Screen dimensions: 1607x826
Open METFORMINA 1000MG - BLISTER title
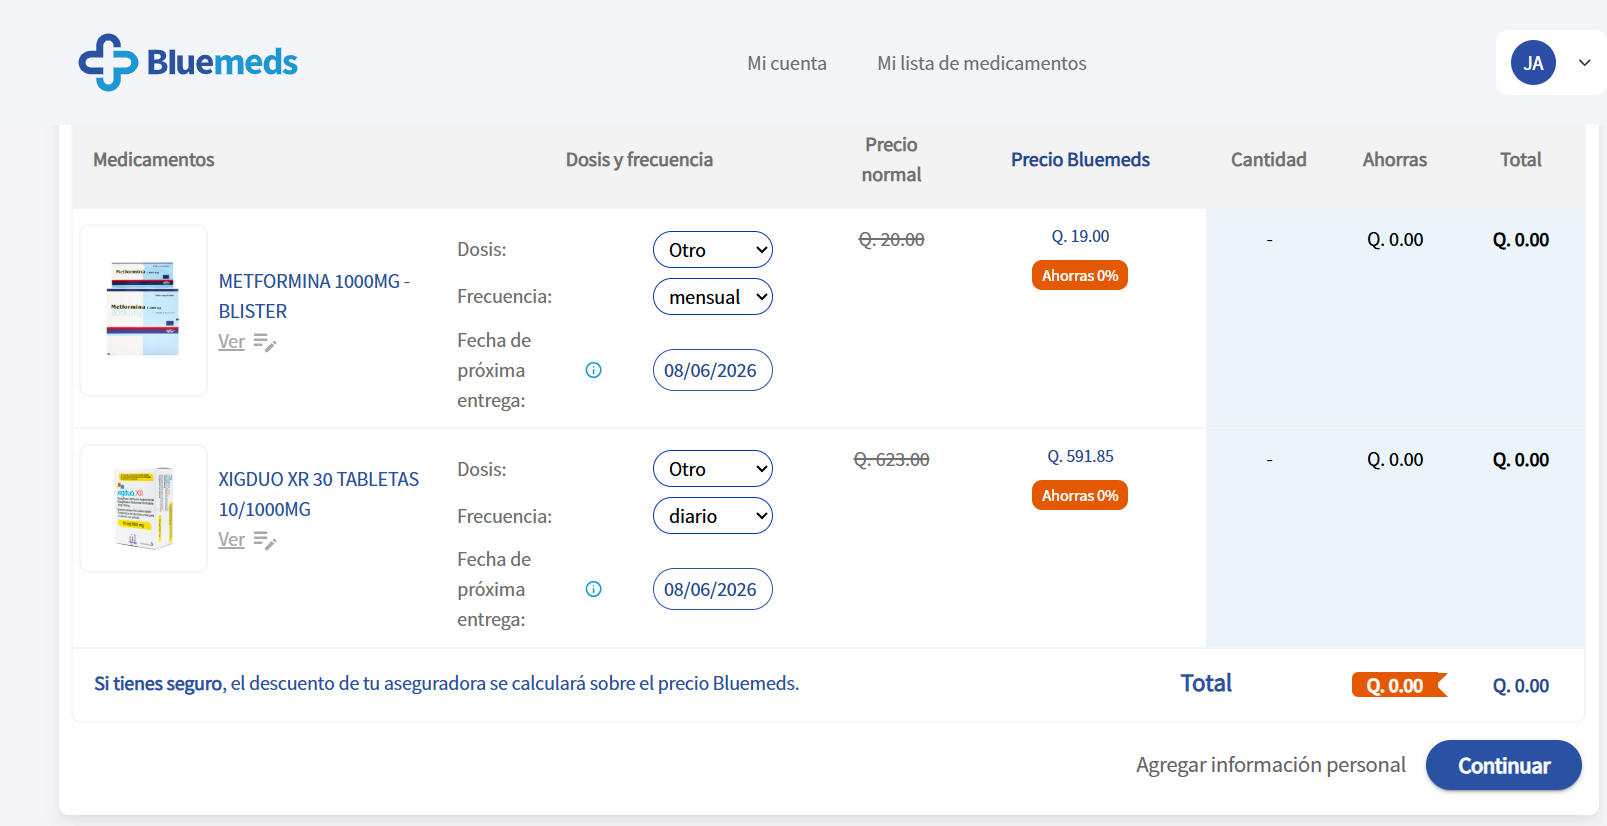point(314,296)
